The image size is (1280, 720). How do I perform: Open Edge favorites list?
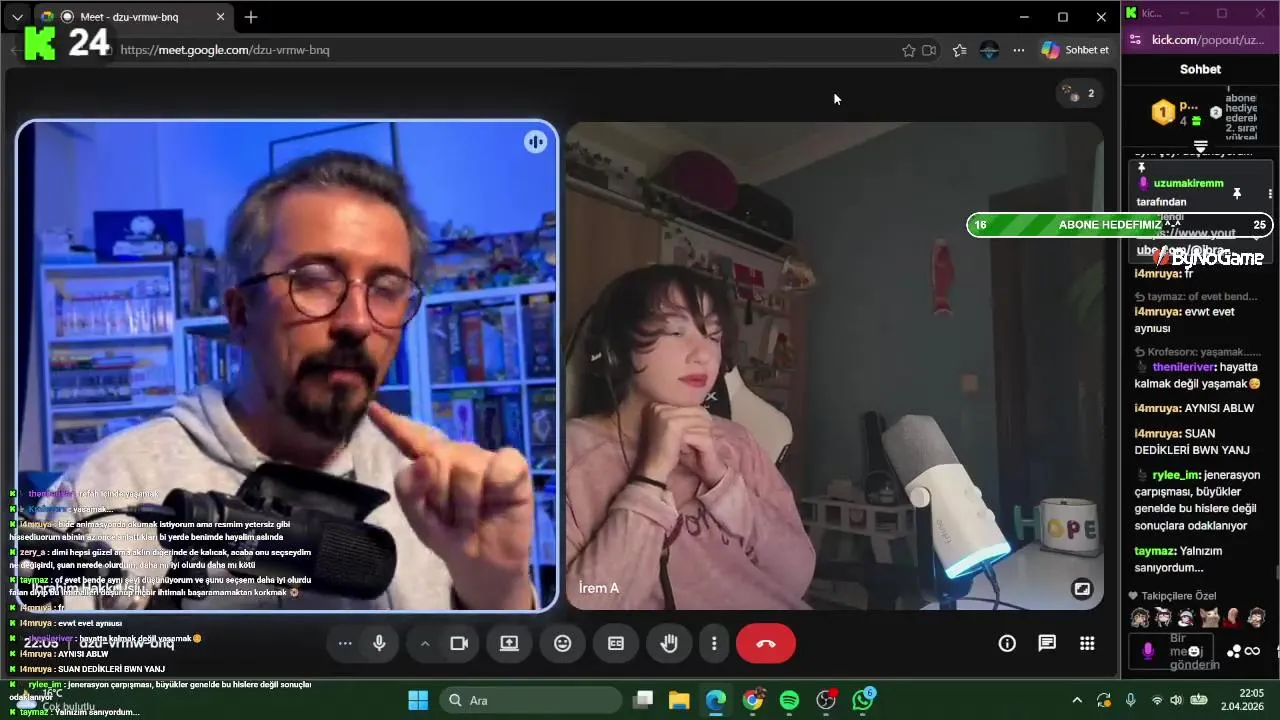(960, 50)
